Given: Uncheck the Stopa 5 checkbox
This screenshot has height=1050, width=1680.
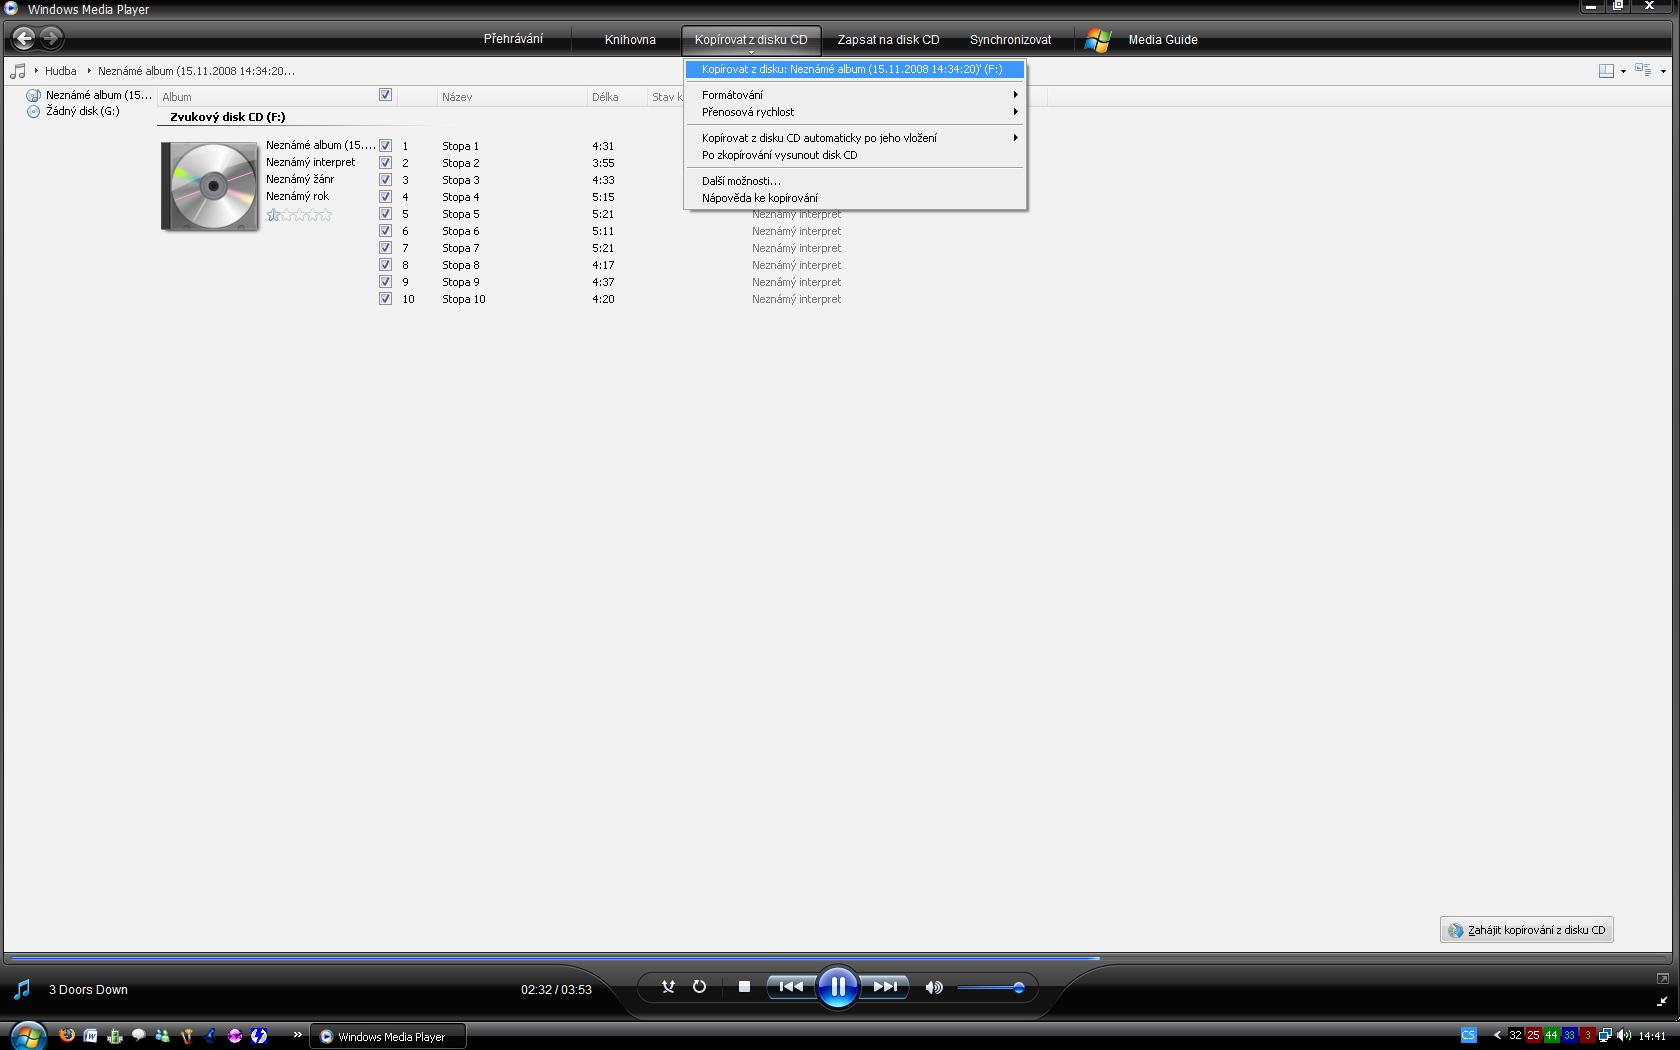Looking at the screenshot, I should [385, 213].
